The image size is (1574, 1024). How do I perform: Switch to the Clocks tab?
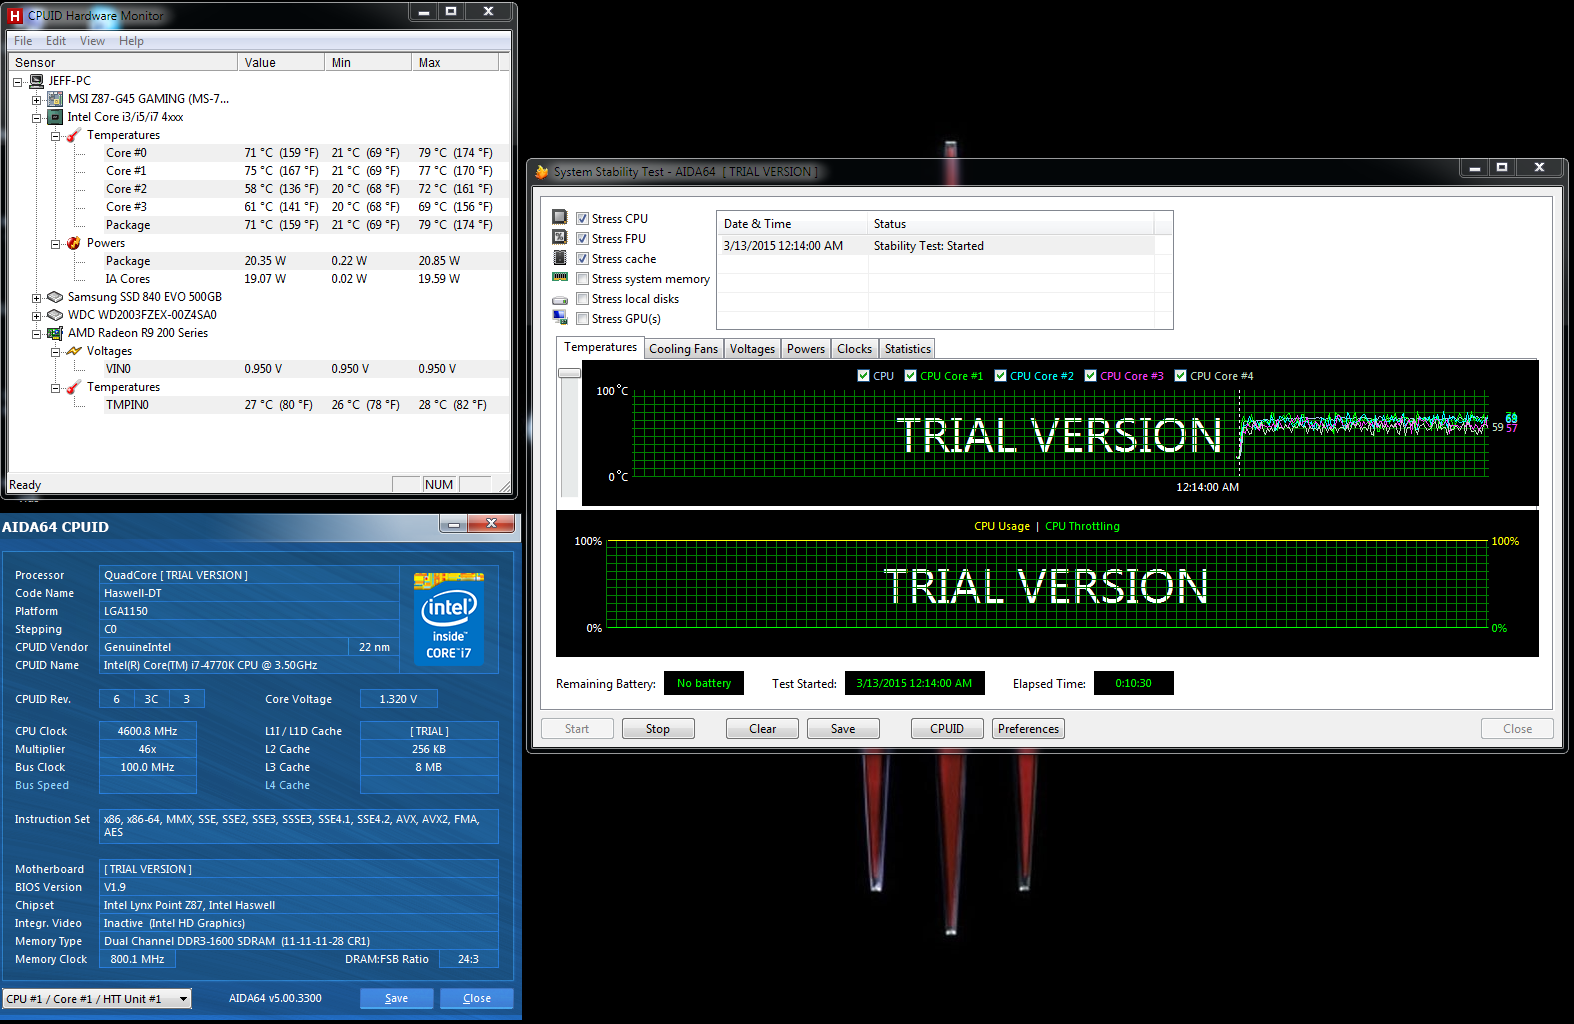[x=855, y=349]
